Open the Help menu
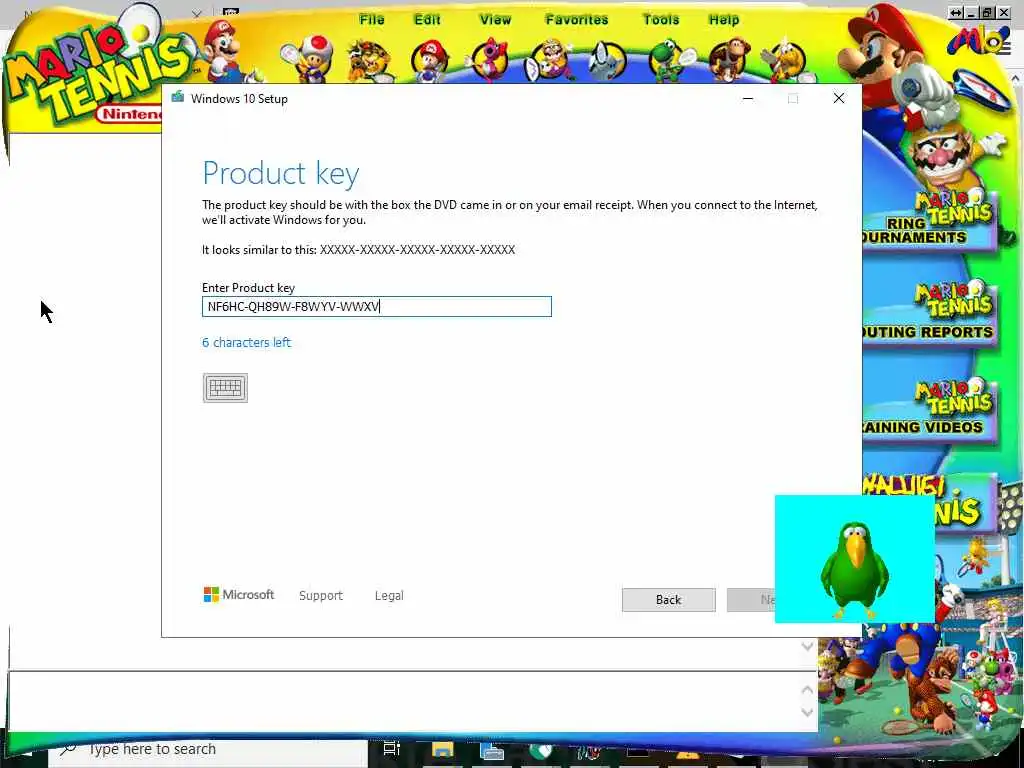 tap(724, 20)
